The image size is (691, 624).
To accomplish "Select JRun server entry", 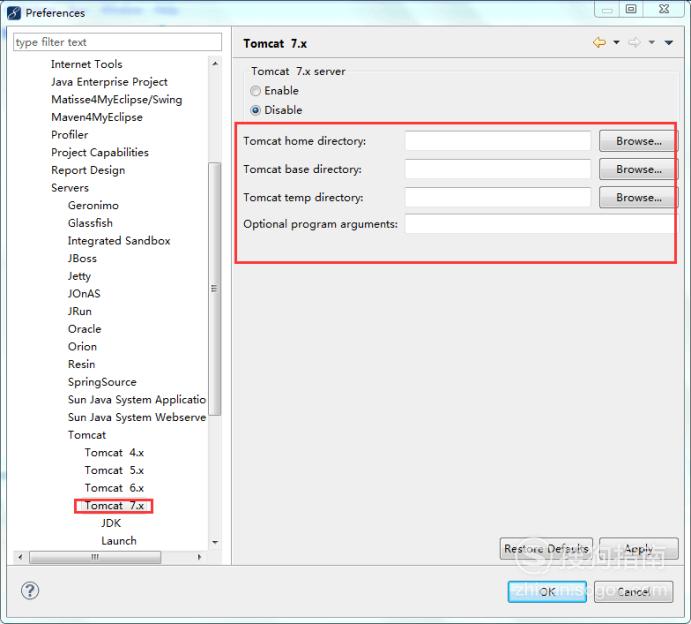I will point(80,311).
